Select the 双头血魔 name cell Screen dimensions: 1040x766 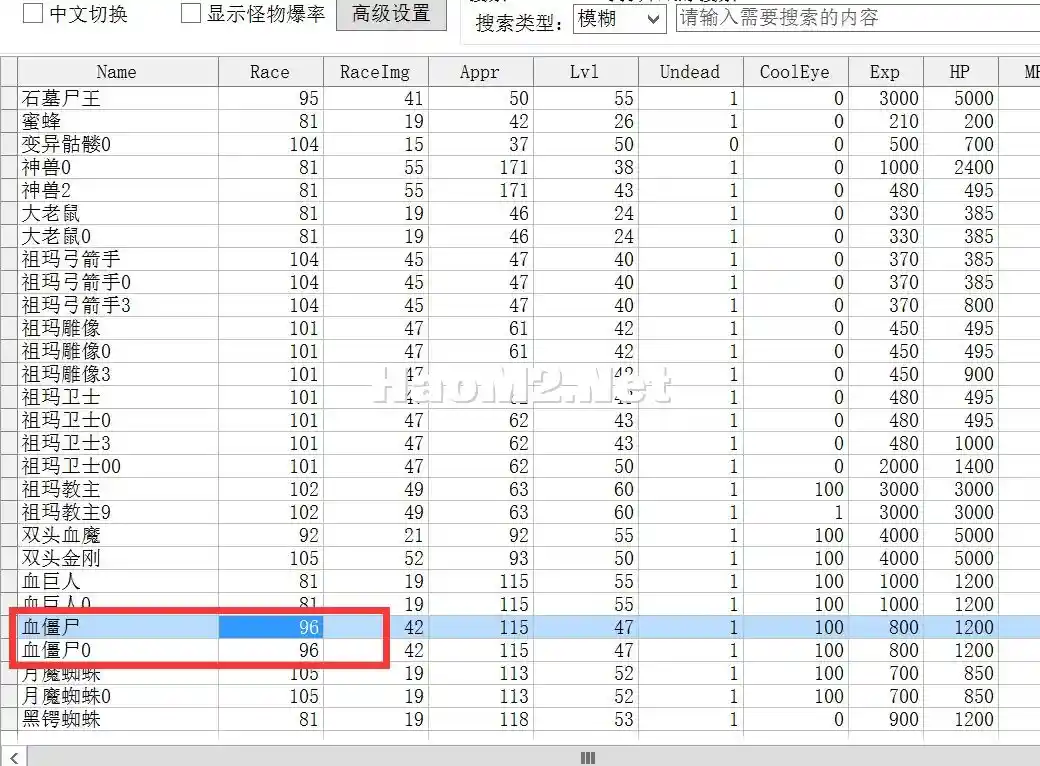pos(117,535)
